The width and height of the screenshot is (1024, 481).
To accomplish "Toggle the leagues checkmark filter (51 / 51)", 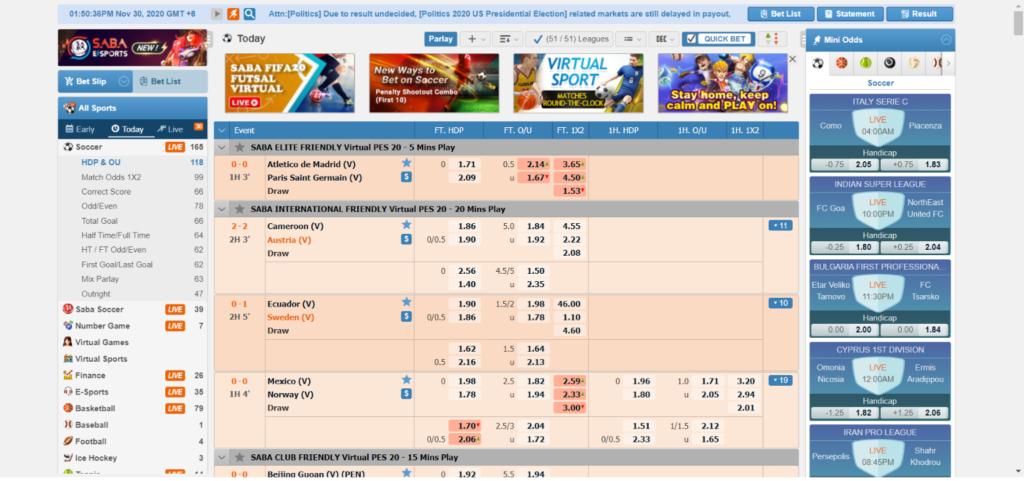I will (x=569, y=39).
